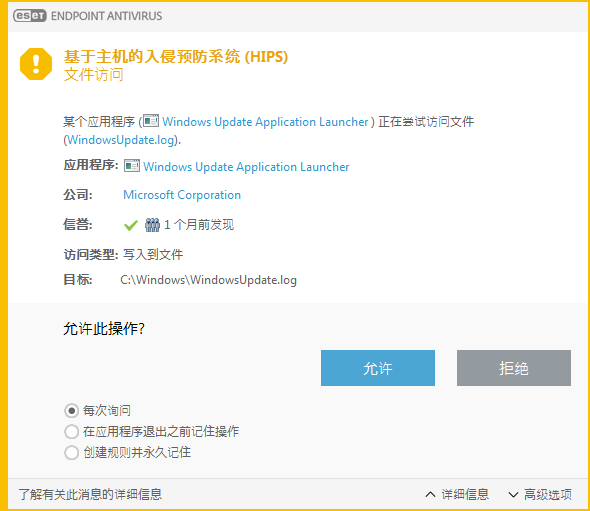Open 了解有关此消息的详细信息 link
Viewport: 590px width, 511px height.
[x=90, y=494]
